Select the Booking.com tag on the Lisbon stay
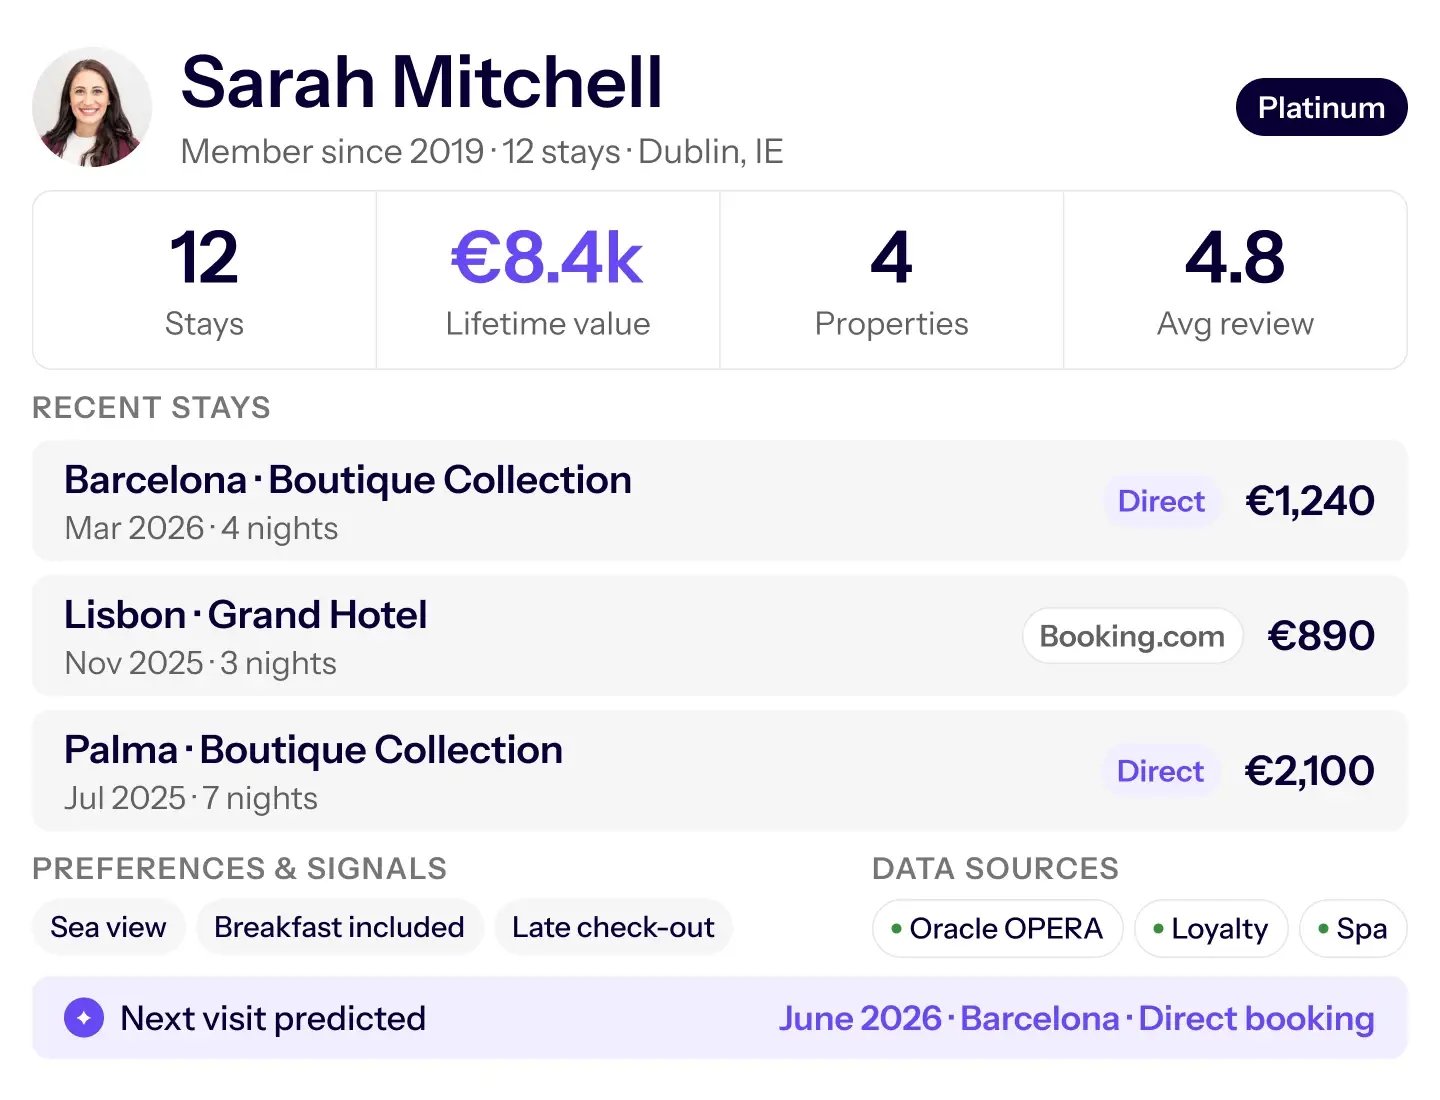Viewport: 1440px width, 1100px height. click(x=1132, y=636)
